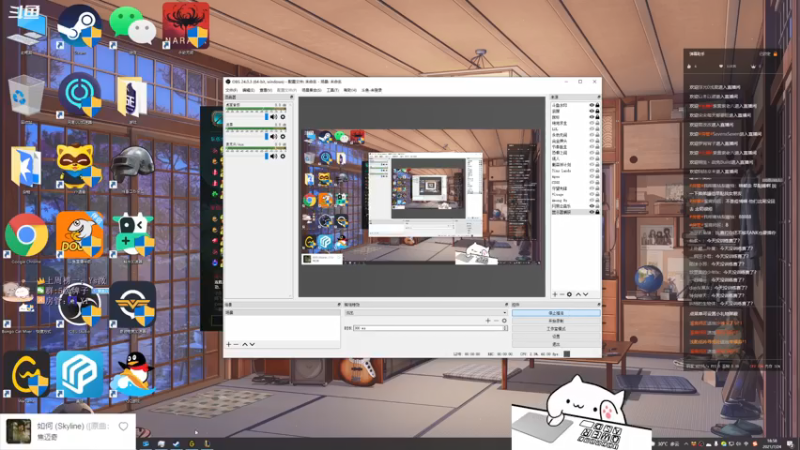Open the WeChat desktop shortcut
Screen dimensions: 800x450
[132, 27]
